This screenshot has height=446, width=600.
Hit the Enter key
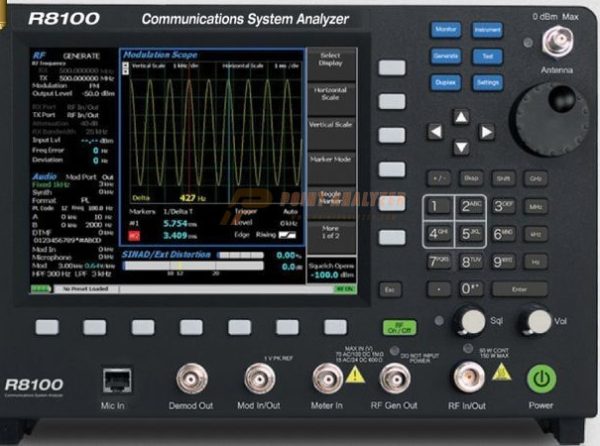click(519, 289)
